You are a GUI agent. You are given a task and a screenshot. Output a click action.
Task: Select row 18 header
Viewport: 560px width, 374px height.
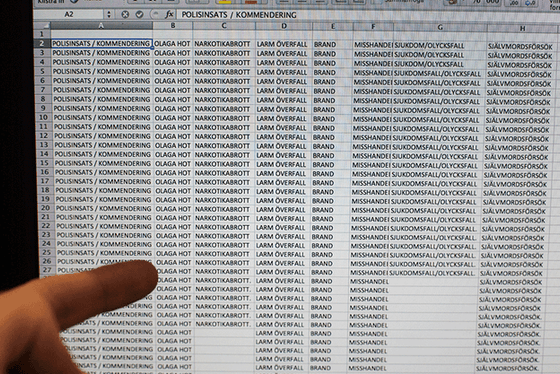45,190
